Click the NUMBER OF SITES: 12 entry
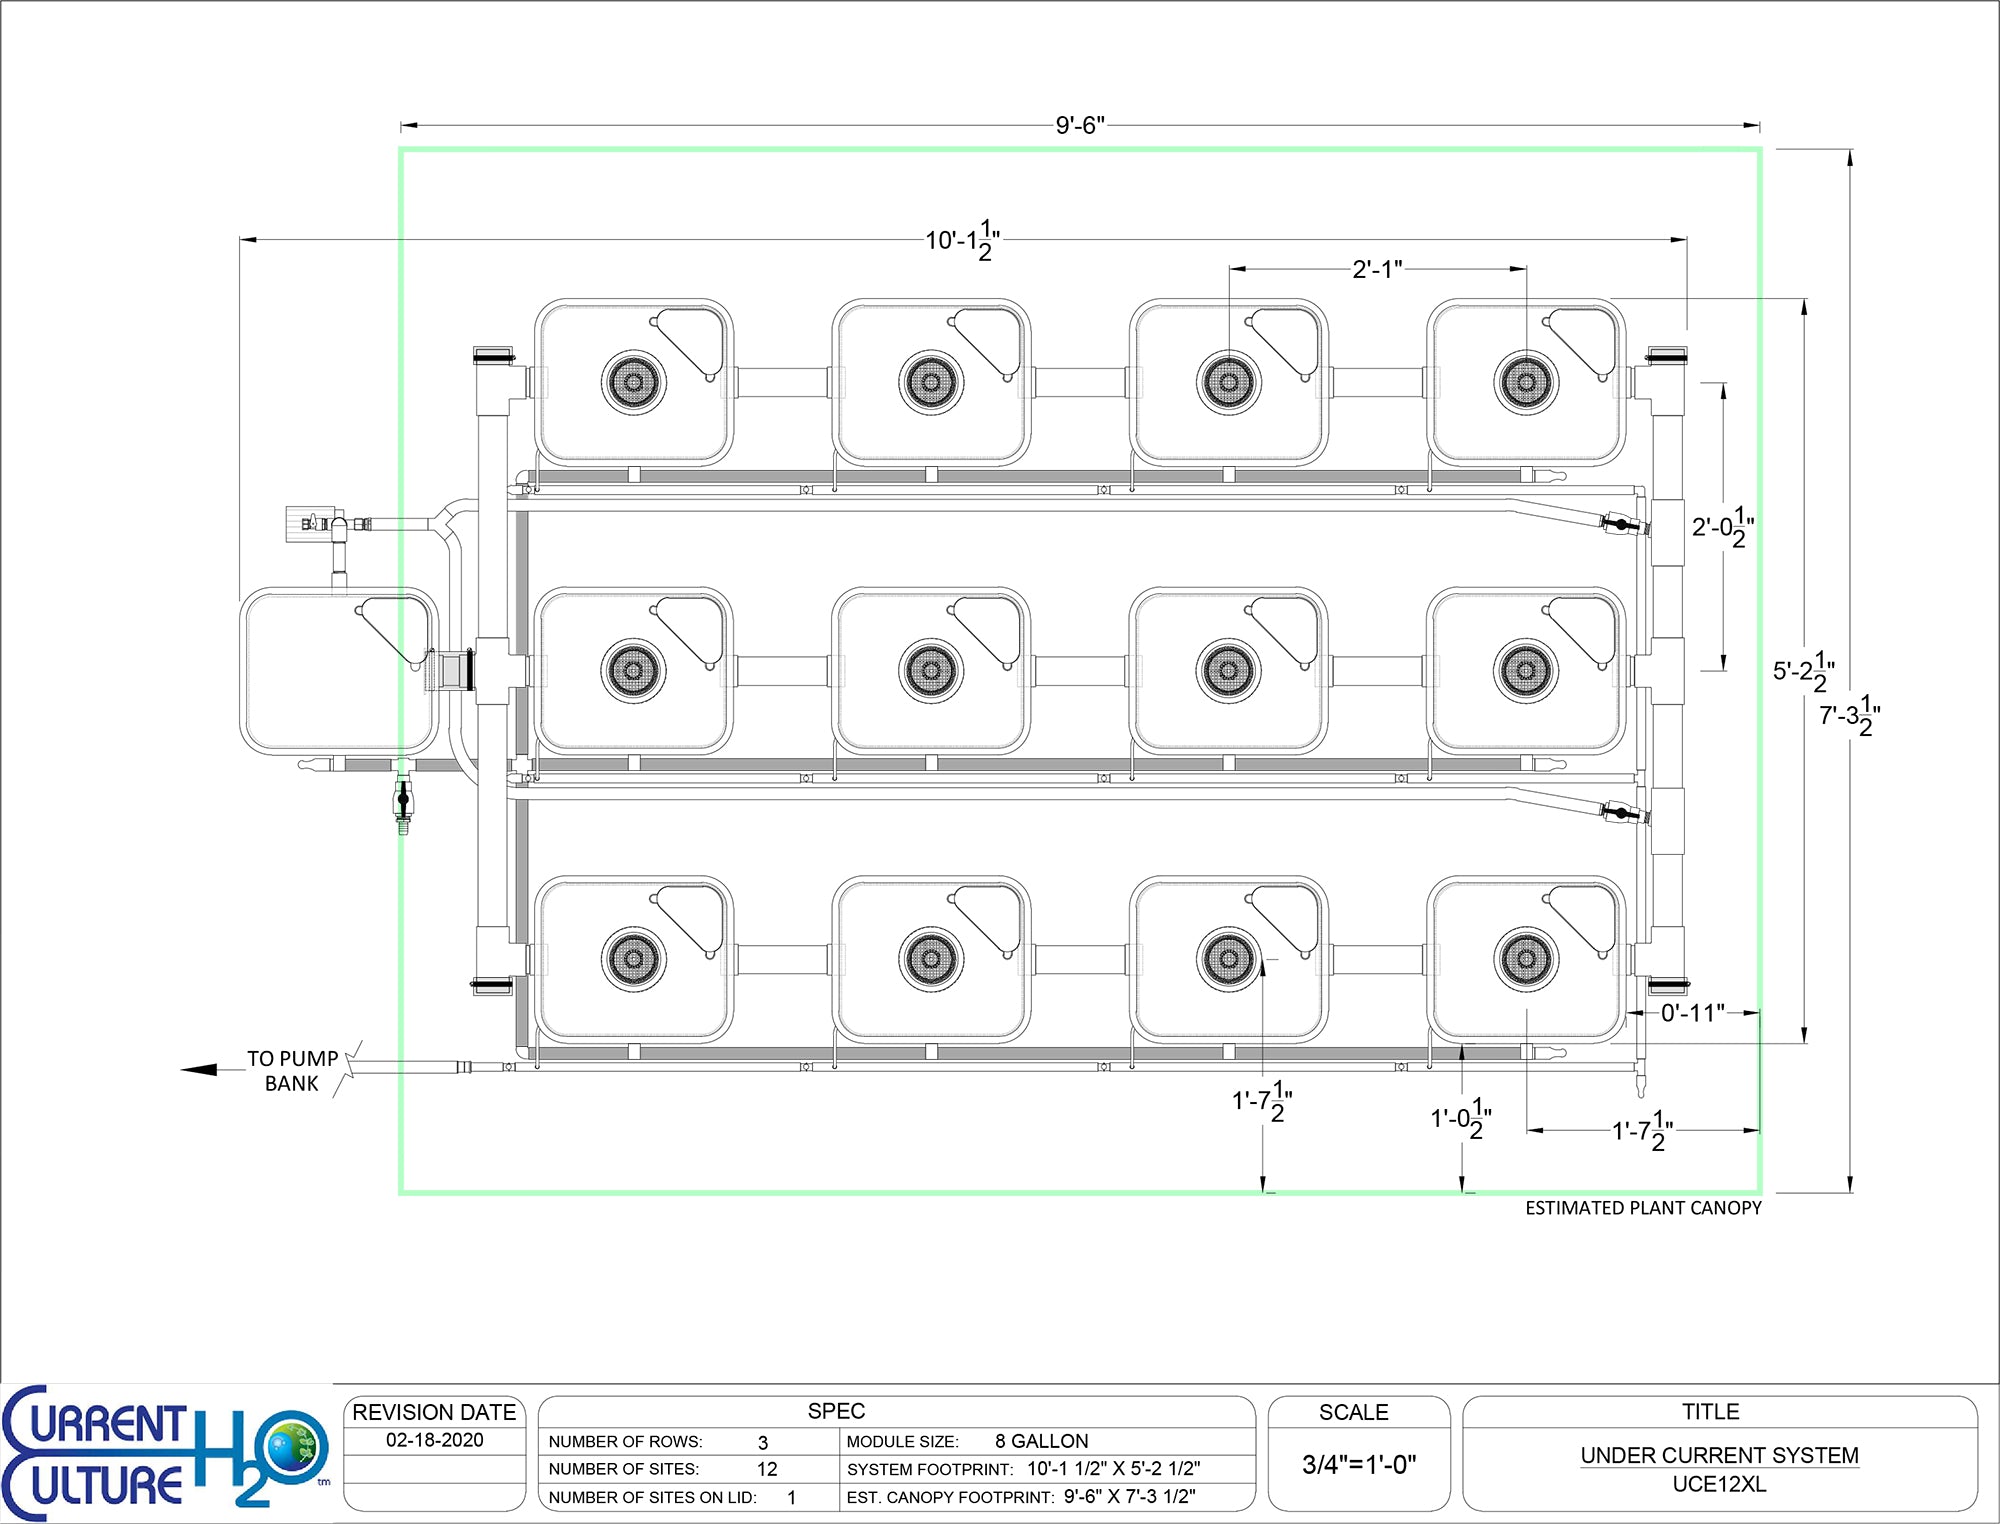The width and height of the screenshot is (2000, 1524). click(x=663, y=1469)
